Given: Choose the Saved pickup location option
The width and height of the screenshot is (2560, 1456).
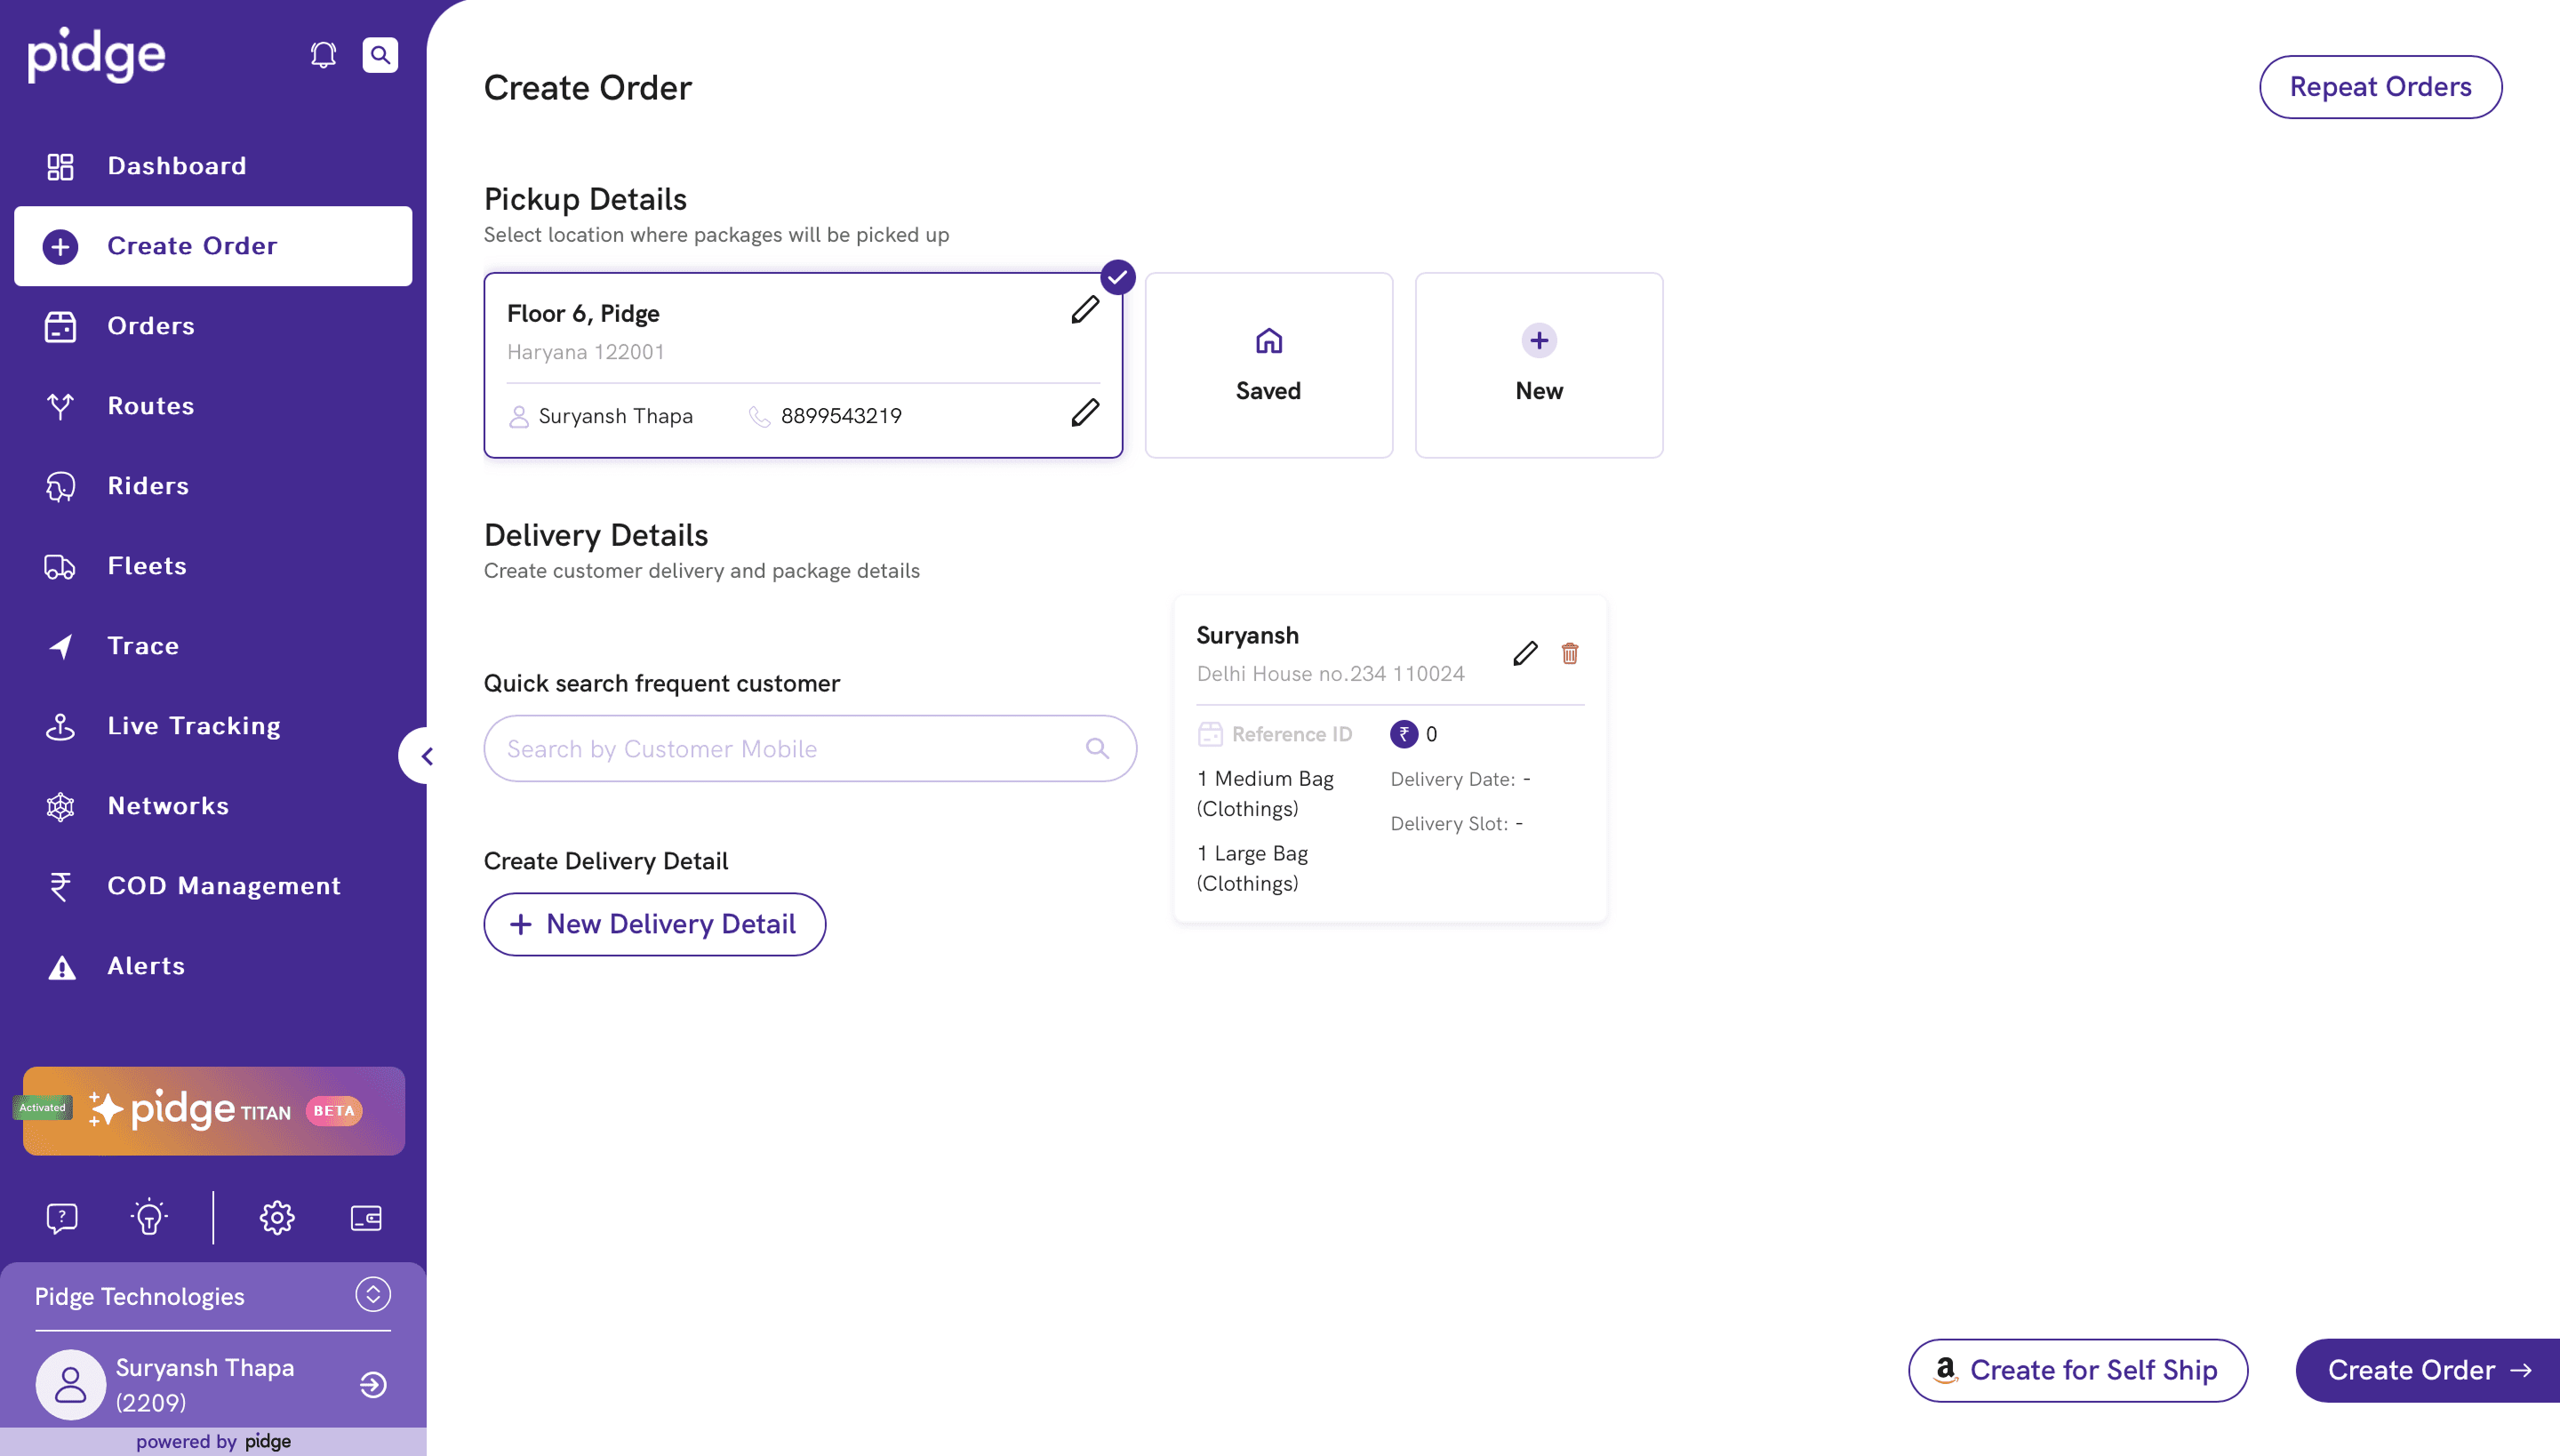Looking at the screenshot, I should point(1268,365).
